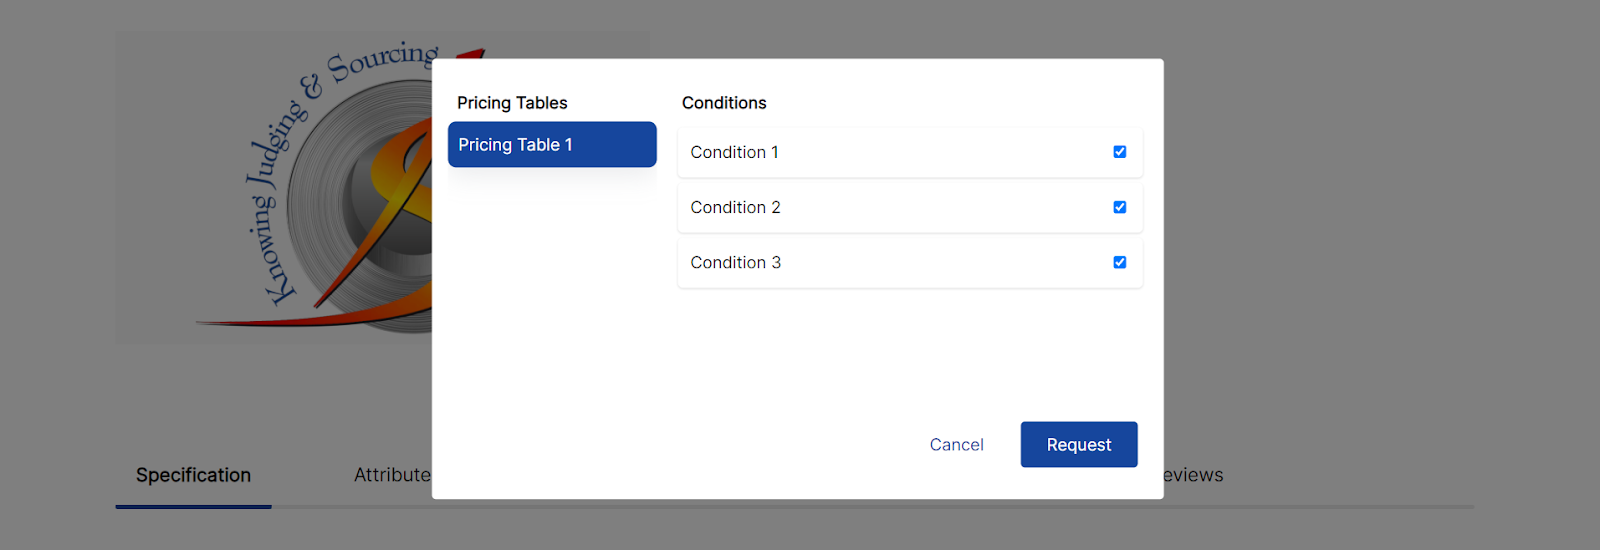Disable the Condition 3 checkbox
This screenshot has height=550, width=1600.
click(x=1120, y=262)
